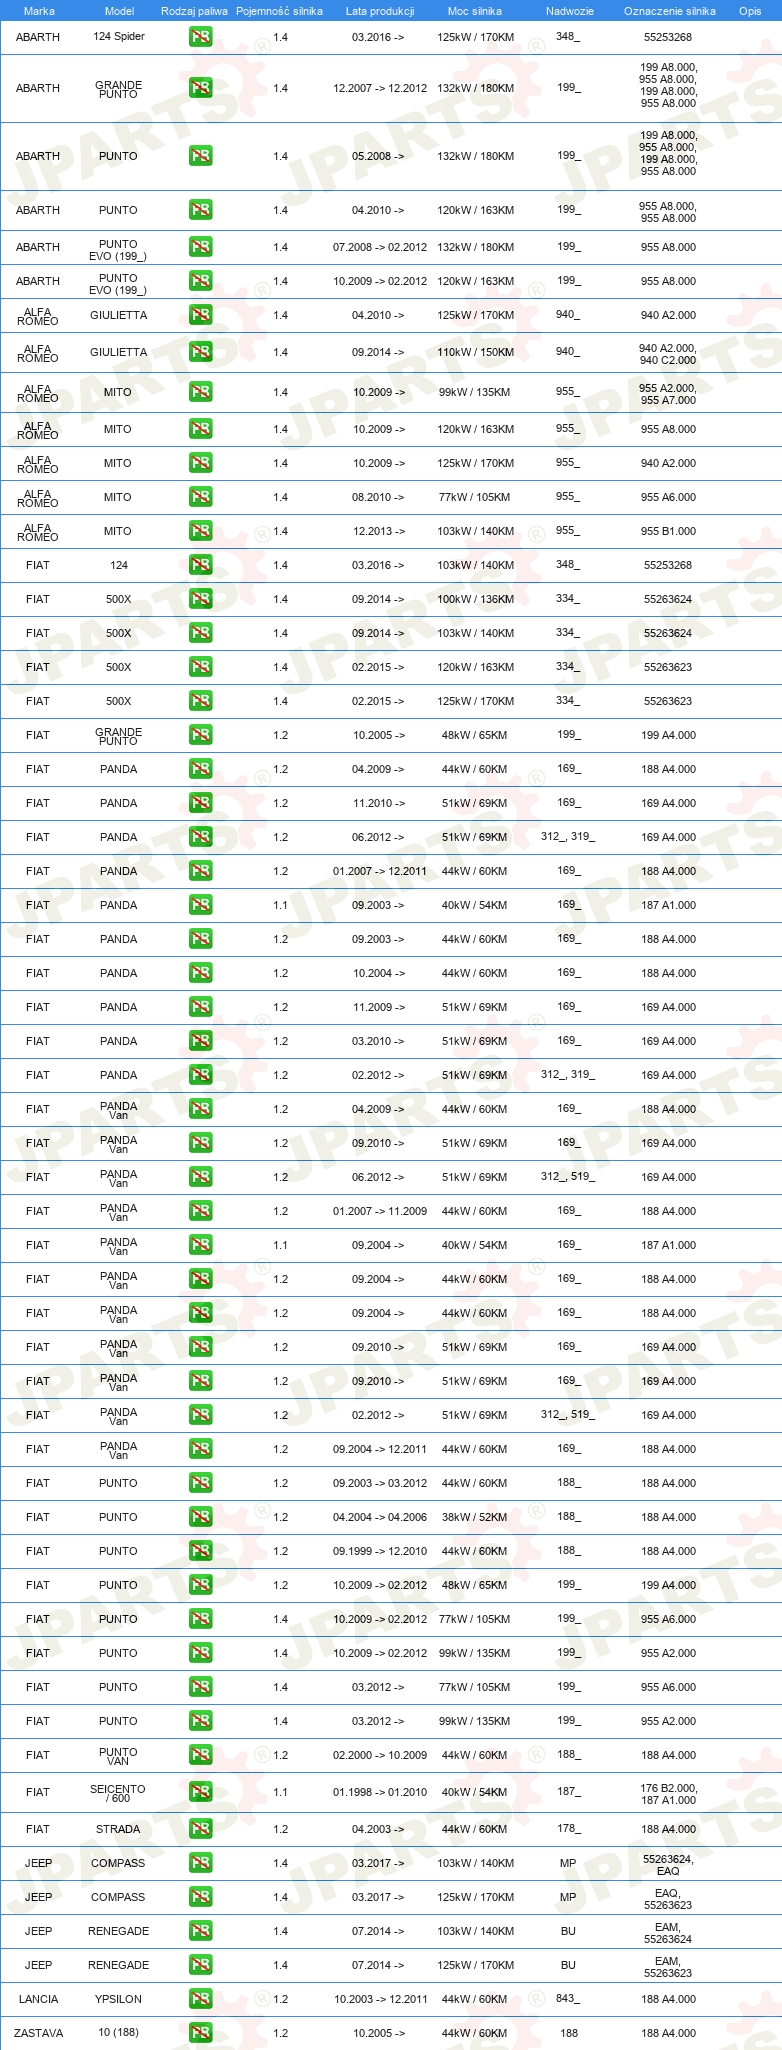Screen dimensions: 782x2050
Task: Select the 'EAM, 55263623' engine code cell
Action: coord(668,1967)
